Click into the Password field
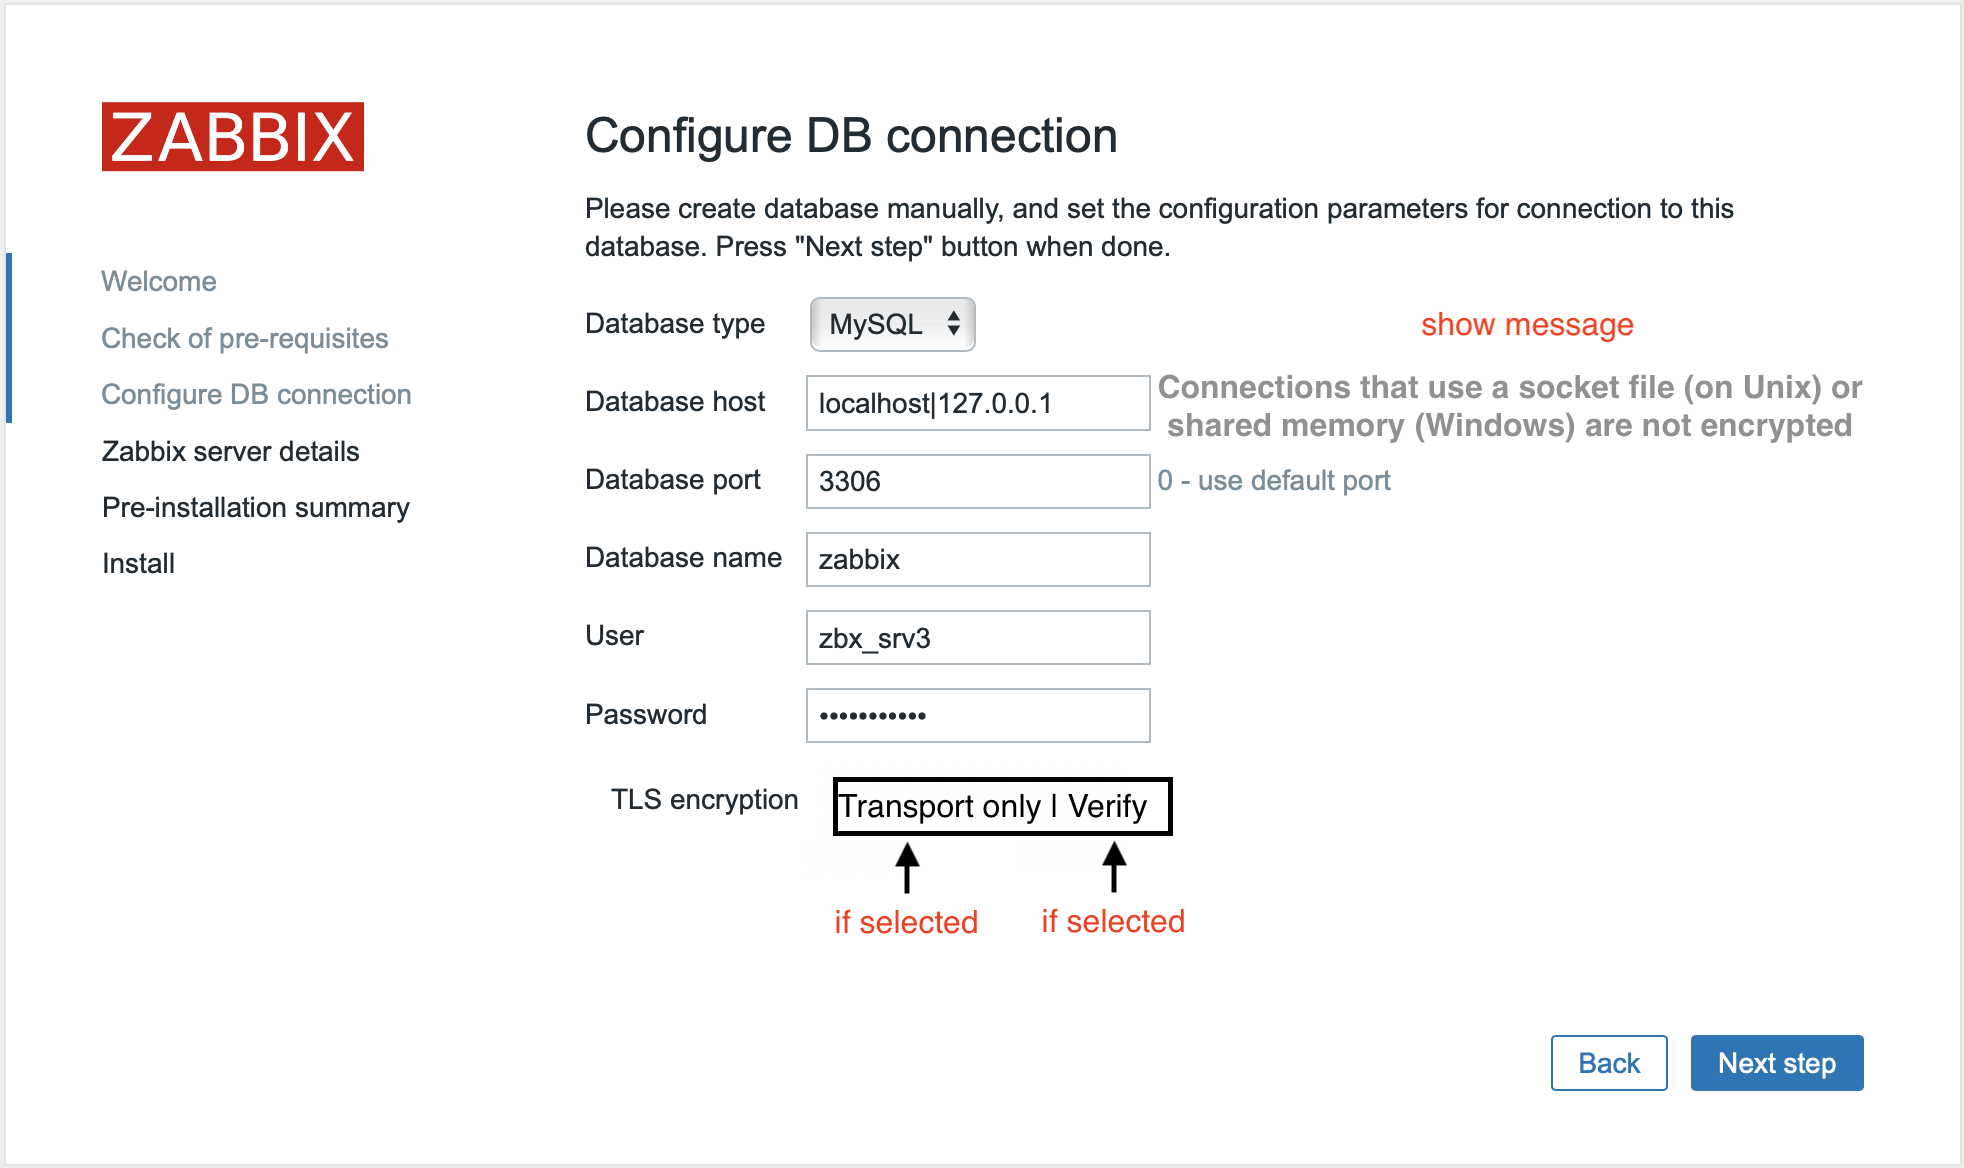Viewport: 1964px width, 1168px height. (x=978, y=715)
